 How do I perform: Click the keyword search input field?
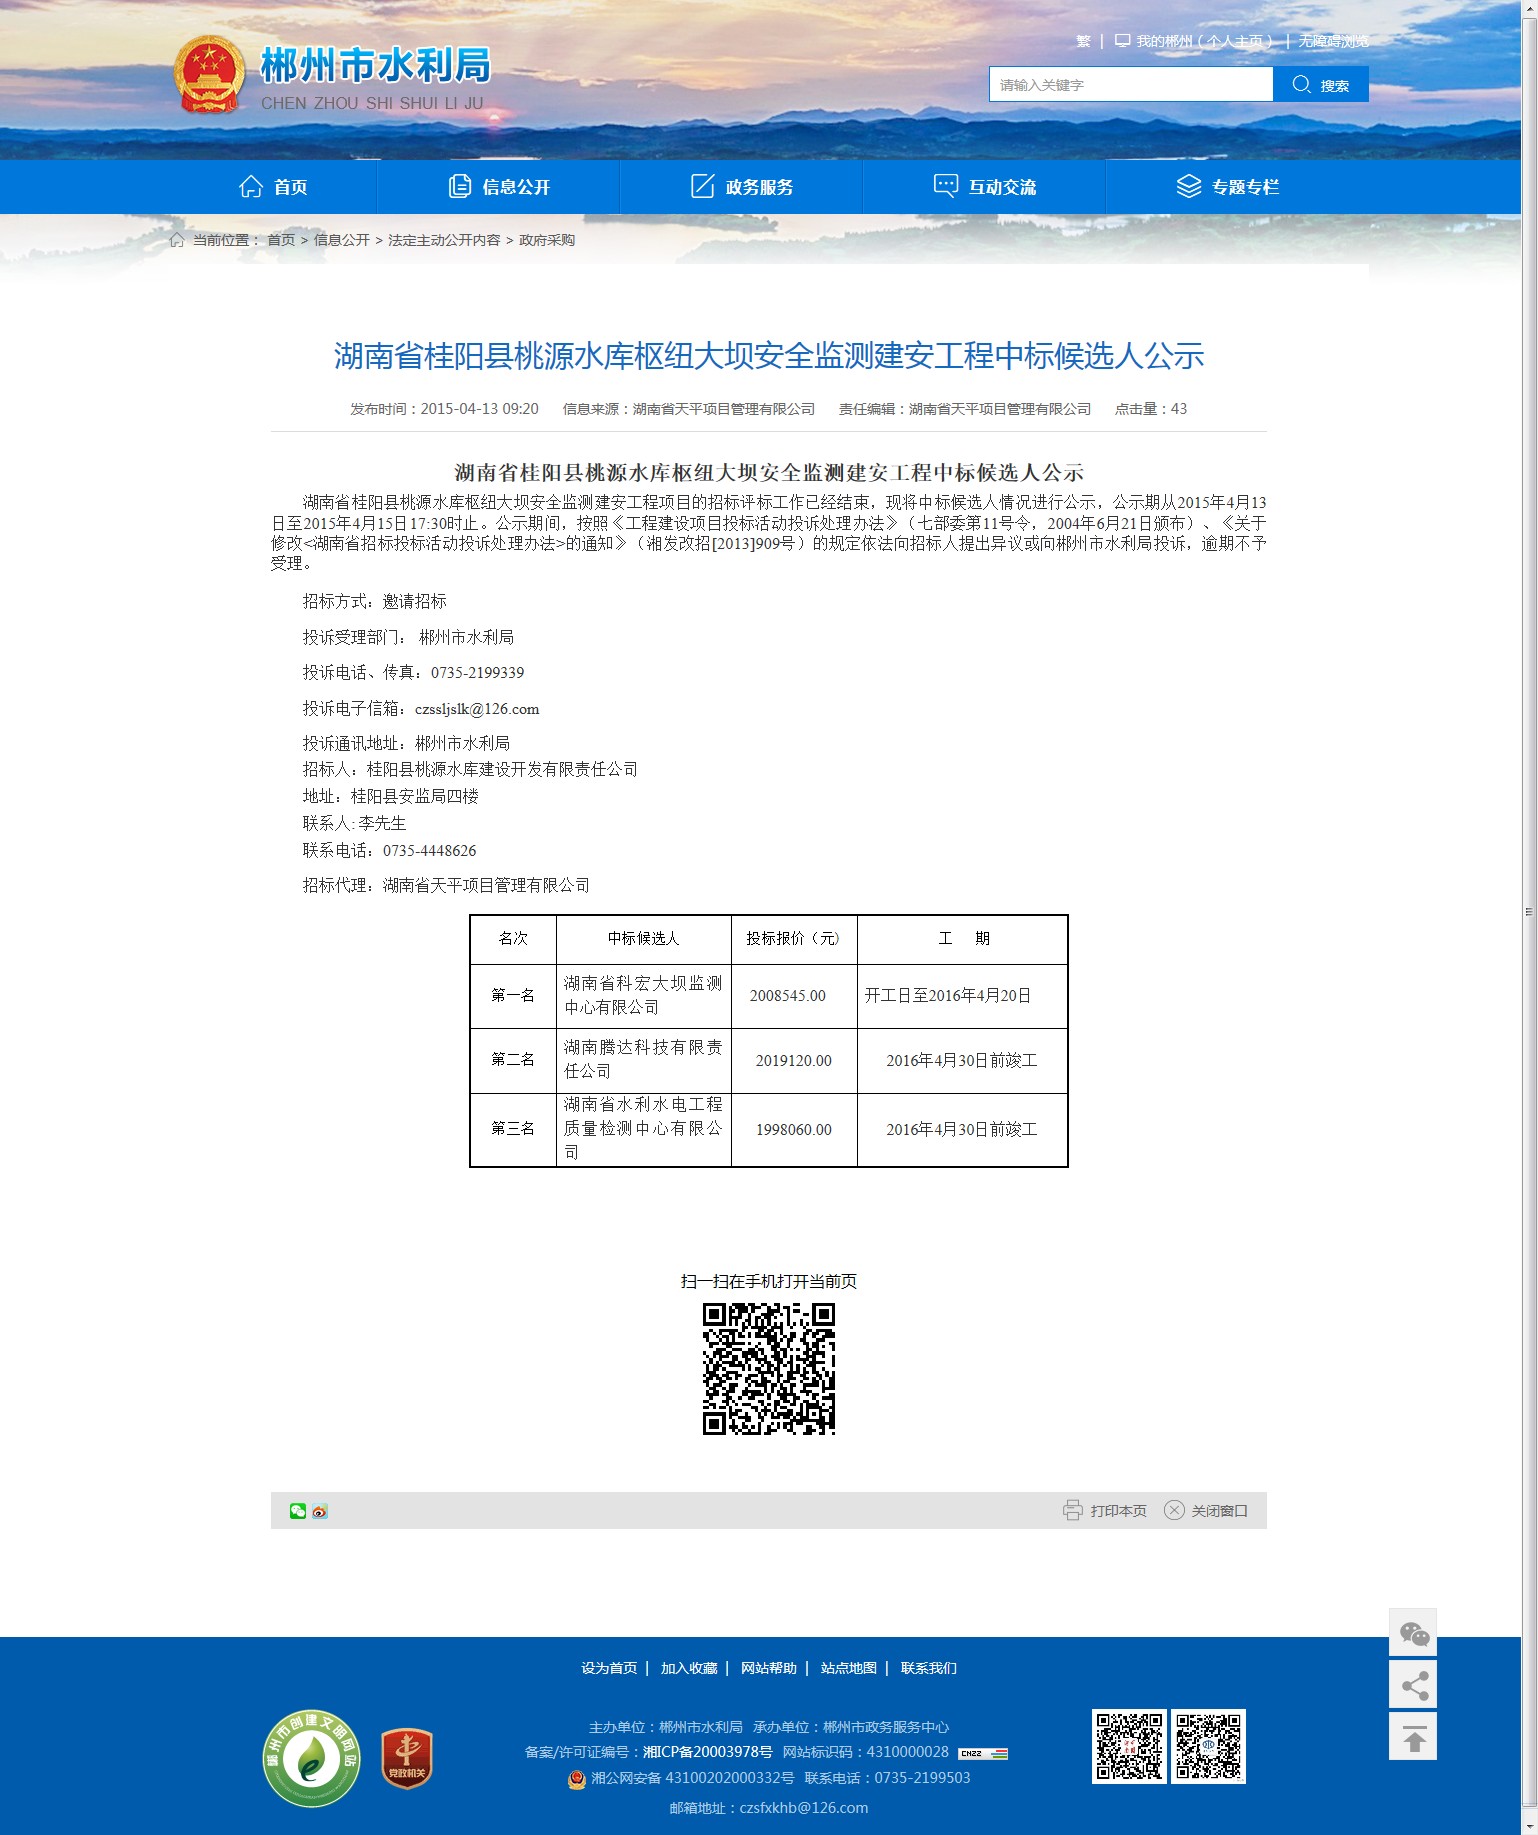click(1130, 85)
